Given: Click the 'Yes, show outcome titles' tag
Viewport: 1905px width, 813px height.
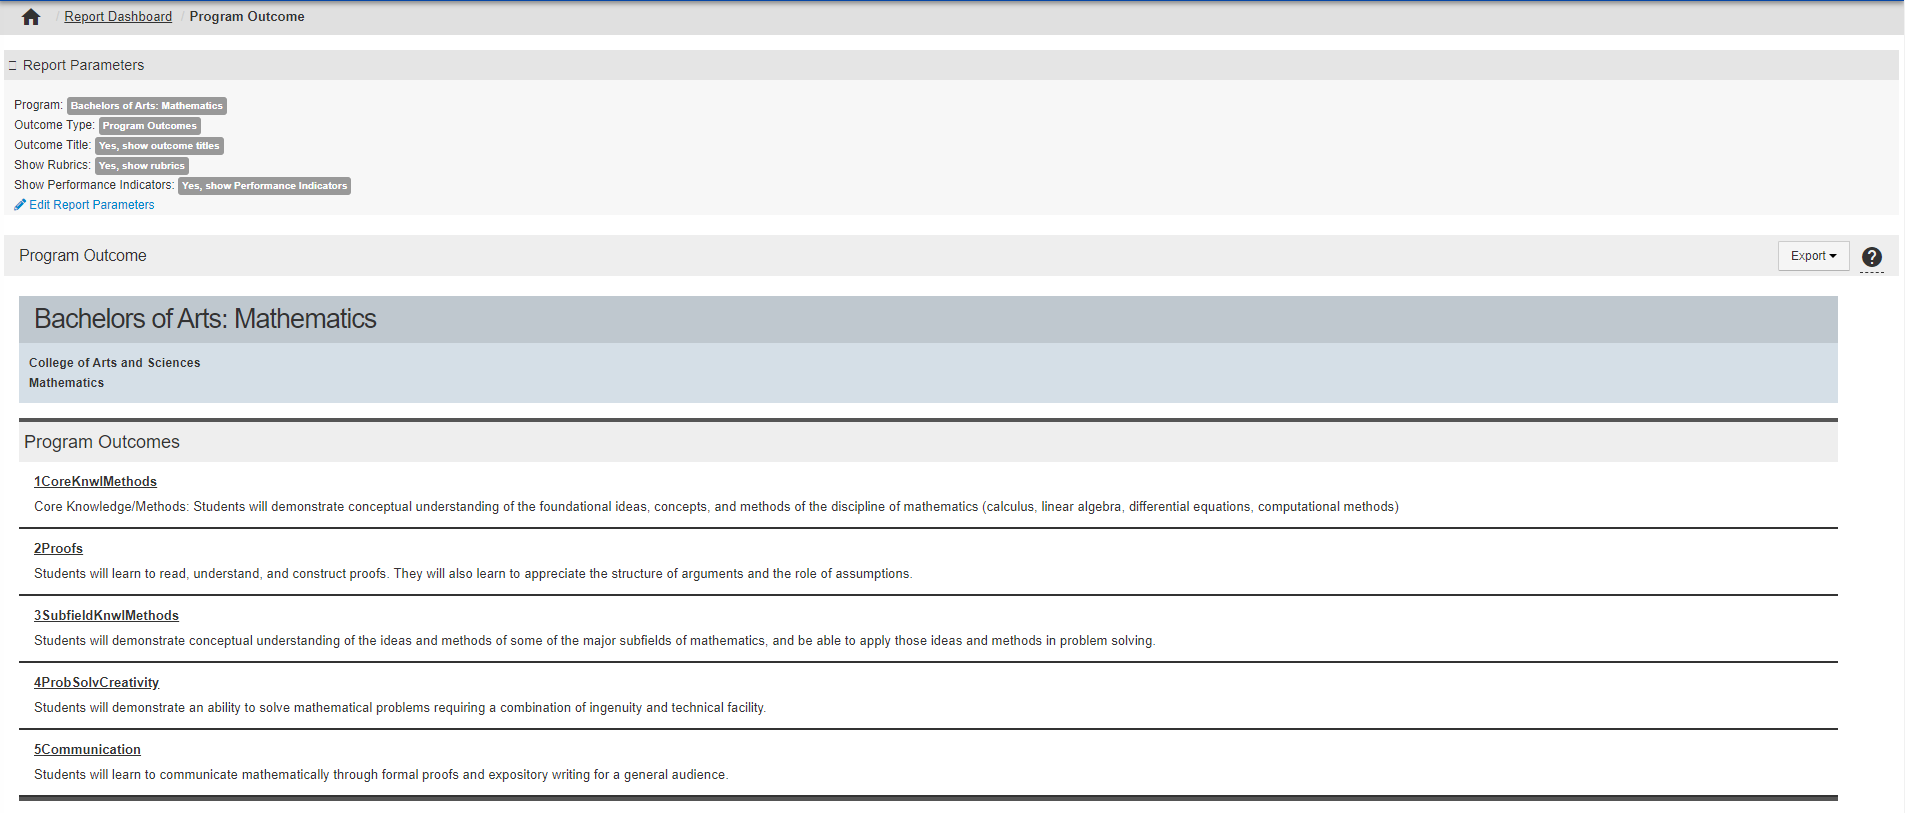Looking at the screenshot, I should click(x=158, y=146).
